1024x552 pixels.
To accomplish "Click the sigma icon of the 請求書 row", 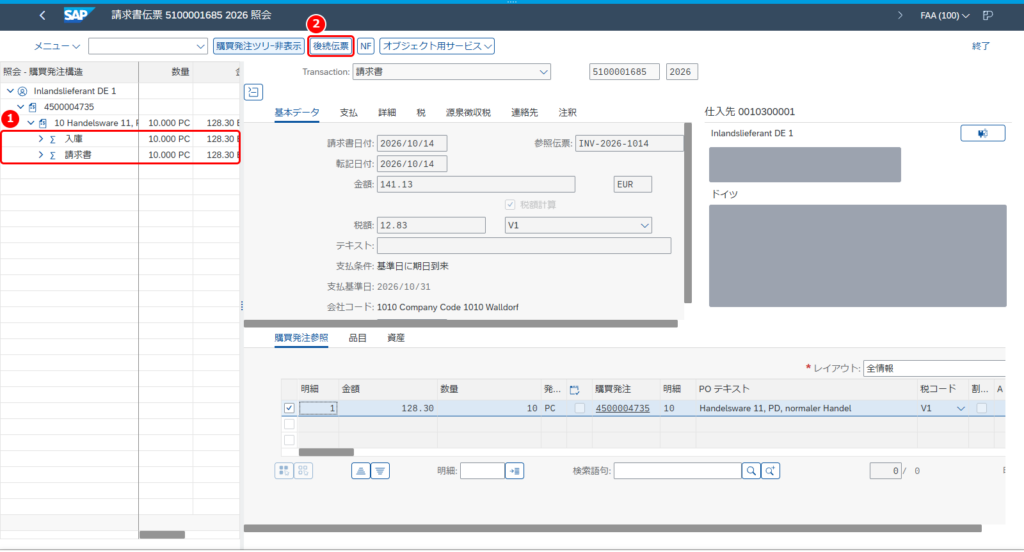I will click(x=53, y=155).
